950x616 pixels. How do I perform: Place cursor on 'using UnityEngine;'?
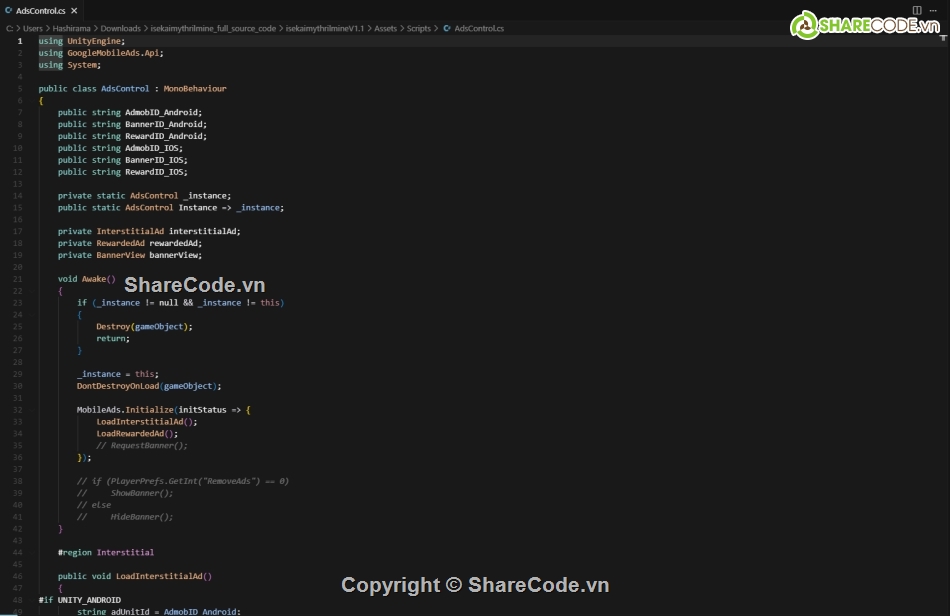tap(82, 41)
